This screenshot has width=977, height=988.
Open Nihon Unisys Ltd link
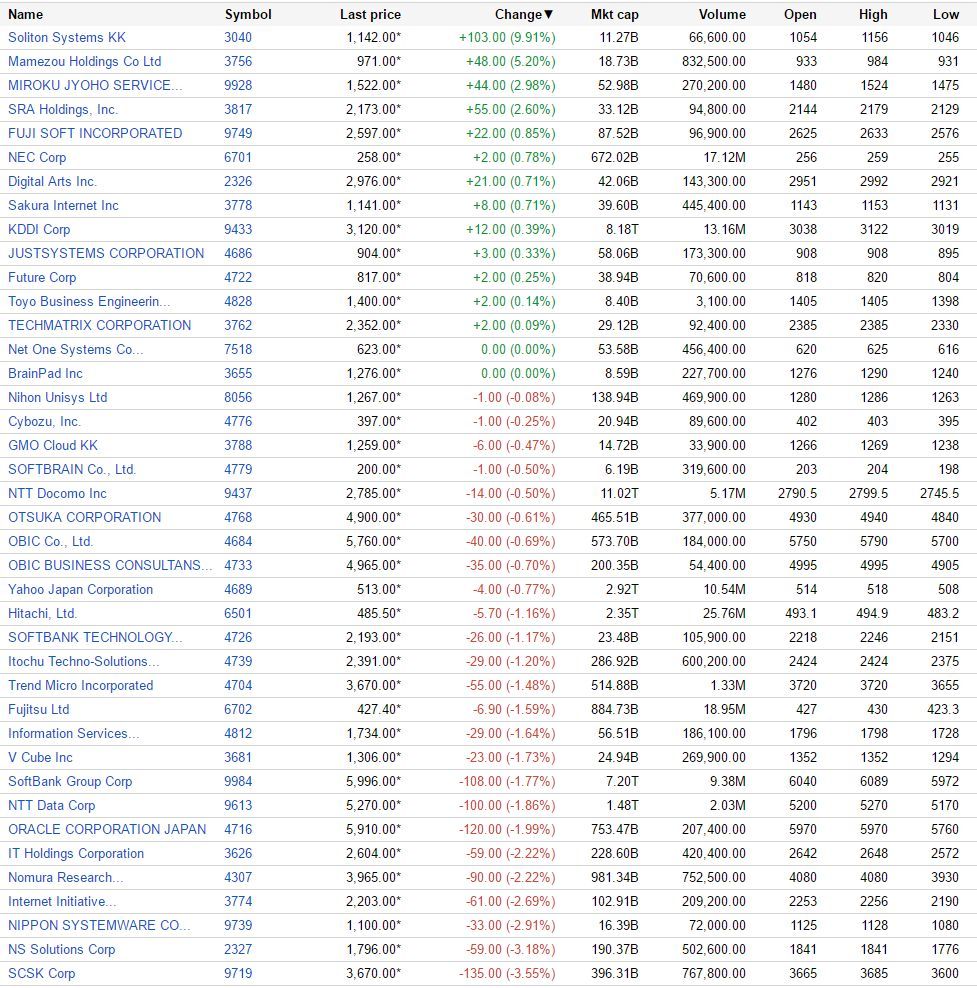[x=57, y=398]
